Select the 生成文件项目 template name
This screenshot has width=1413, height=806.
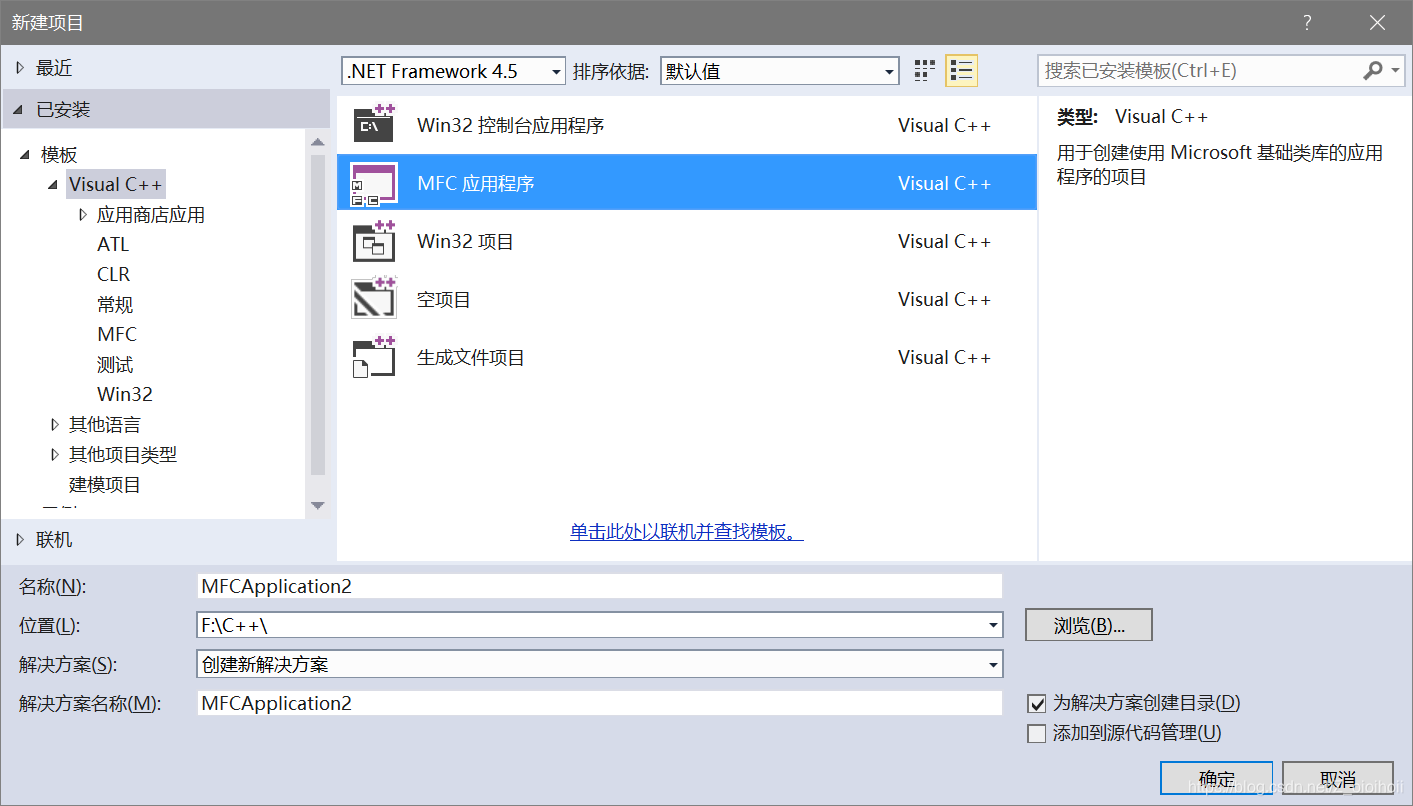[x=471, y=358]
